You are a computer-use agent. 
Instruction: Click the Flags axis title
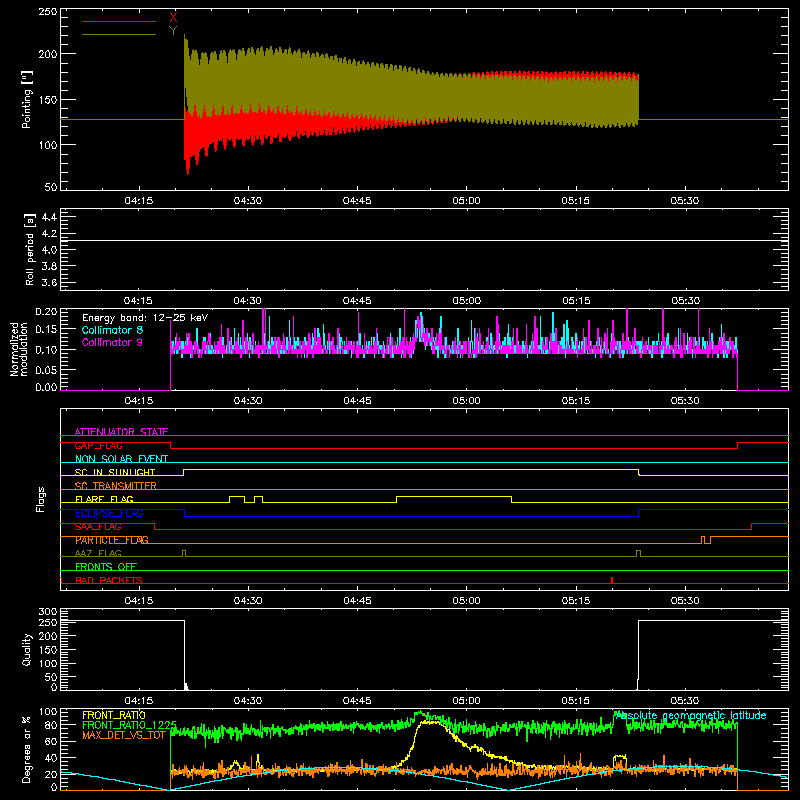pyautogui.click(x=41, y=499)
